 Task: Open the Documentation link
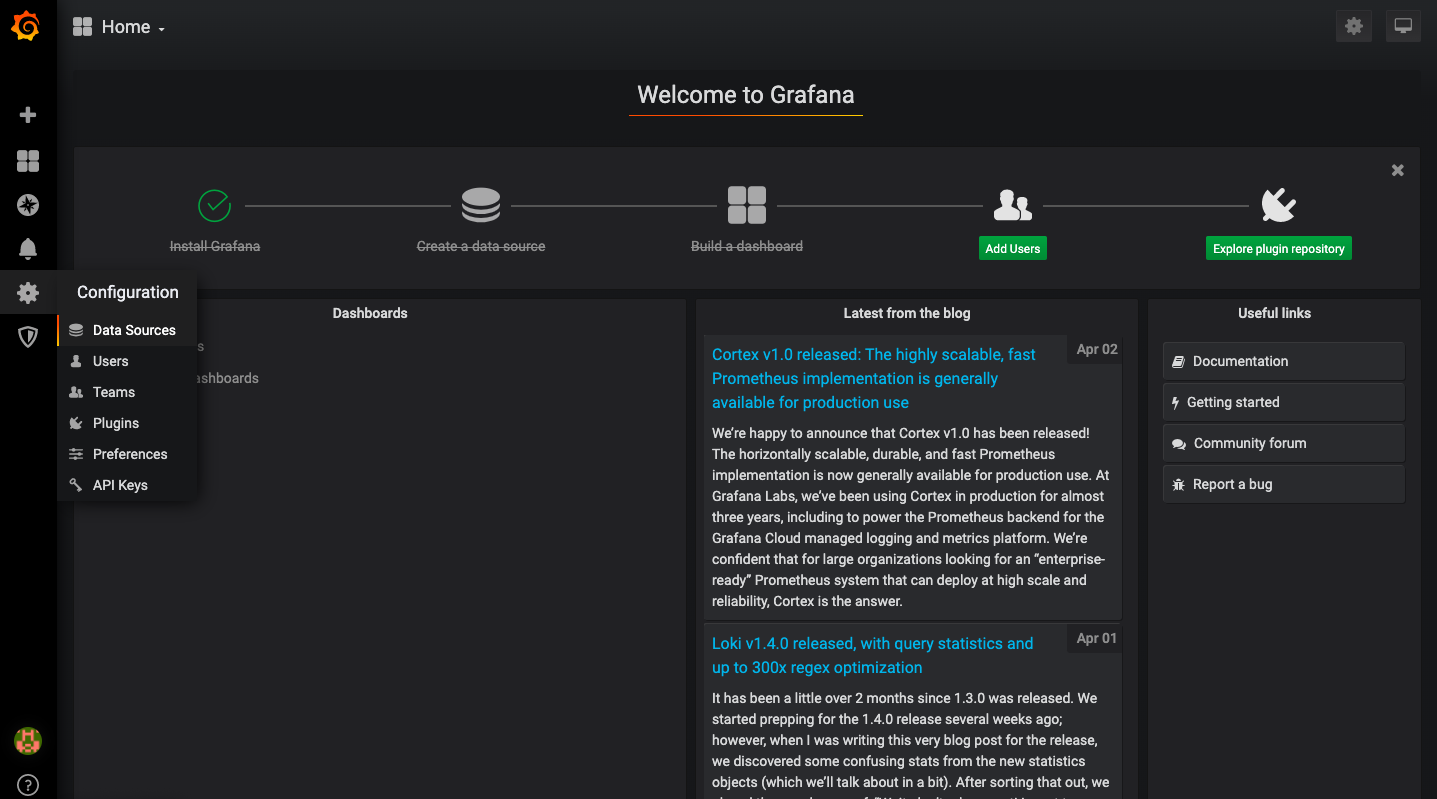[1284, 361]
